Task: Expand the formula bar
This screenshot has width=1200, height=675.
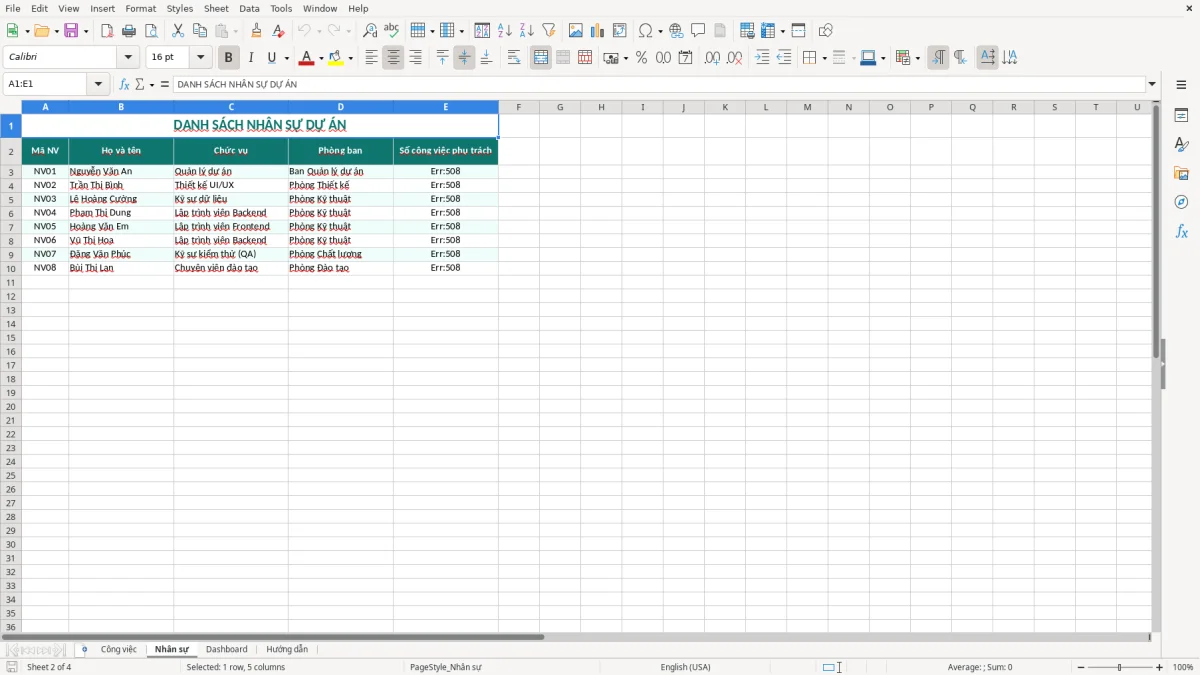Action: point(1152,84)
